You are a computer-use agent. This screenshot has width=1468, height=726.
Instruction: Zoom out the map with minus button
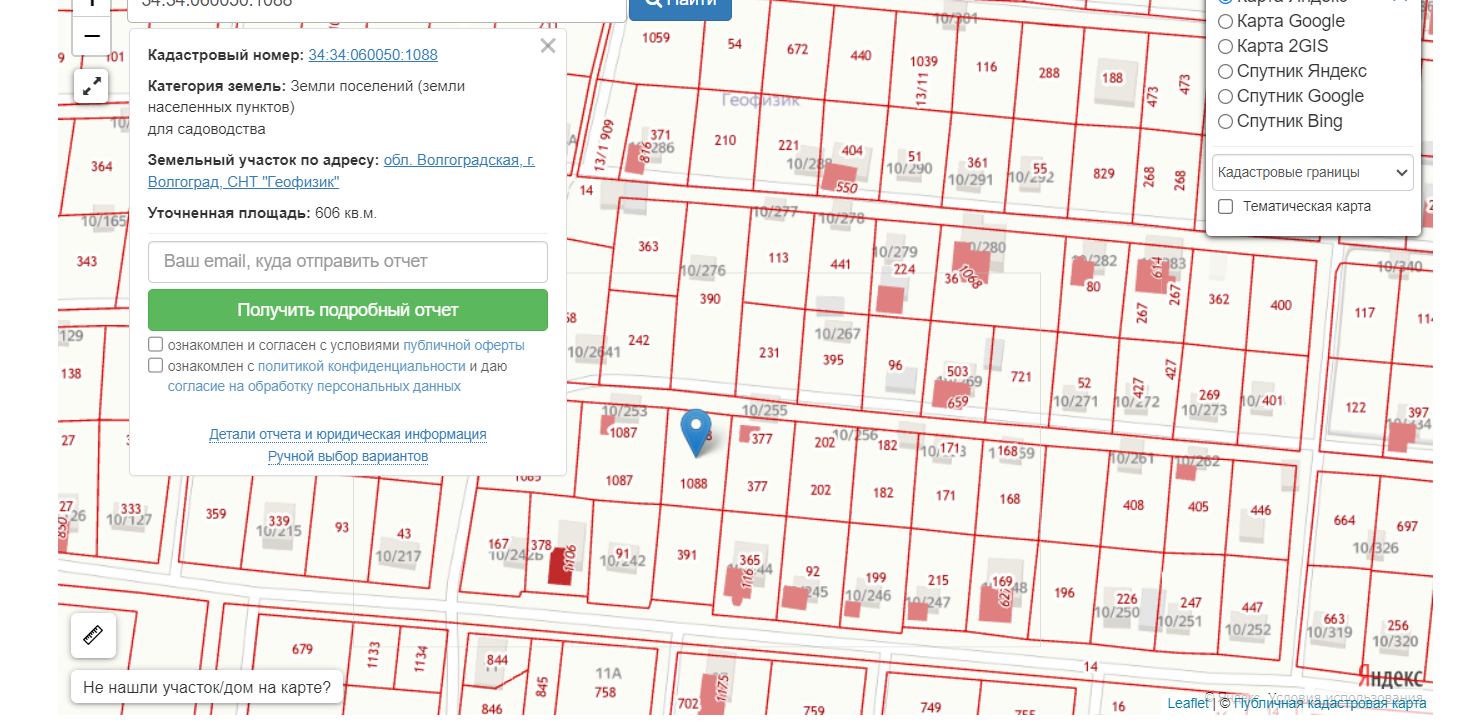point(92,37)
